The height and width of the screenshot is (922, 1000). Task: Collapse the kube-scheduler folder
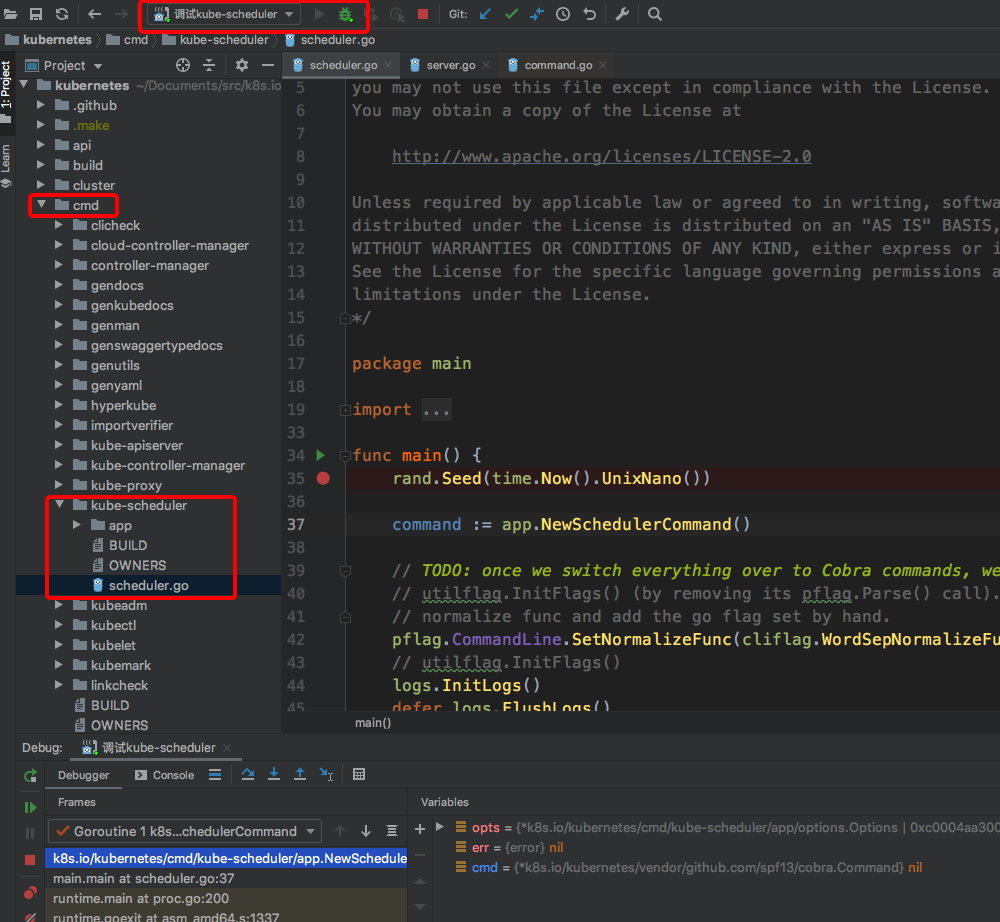click(61, 505)
